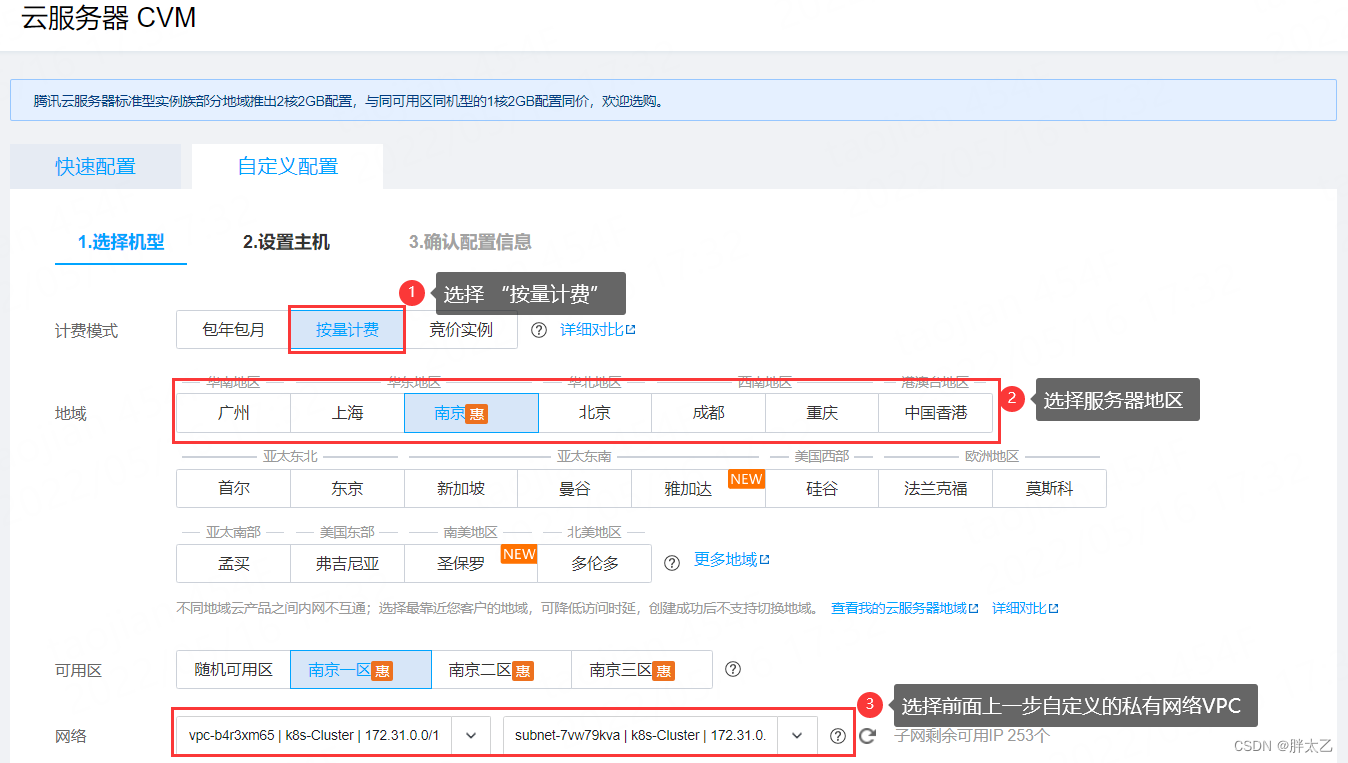Switch availability zone to 南京二区

click(492, 669)
